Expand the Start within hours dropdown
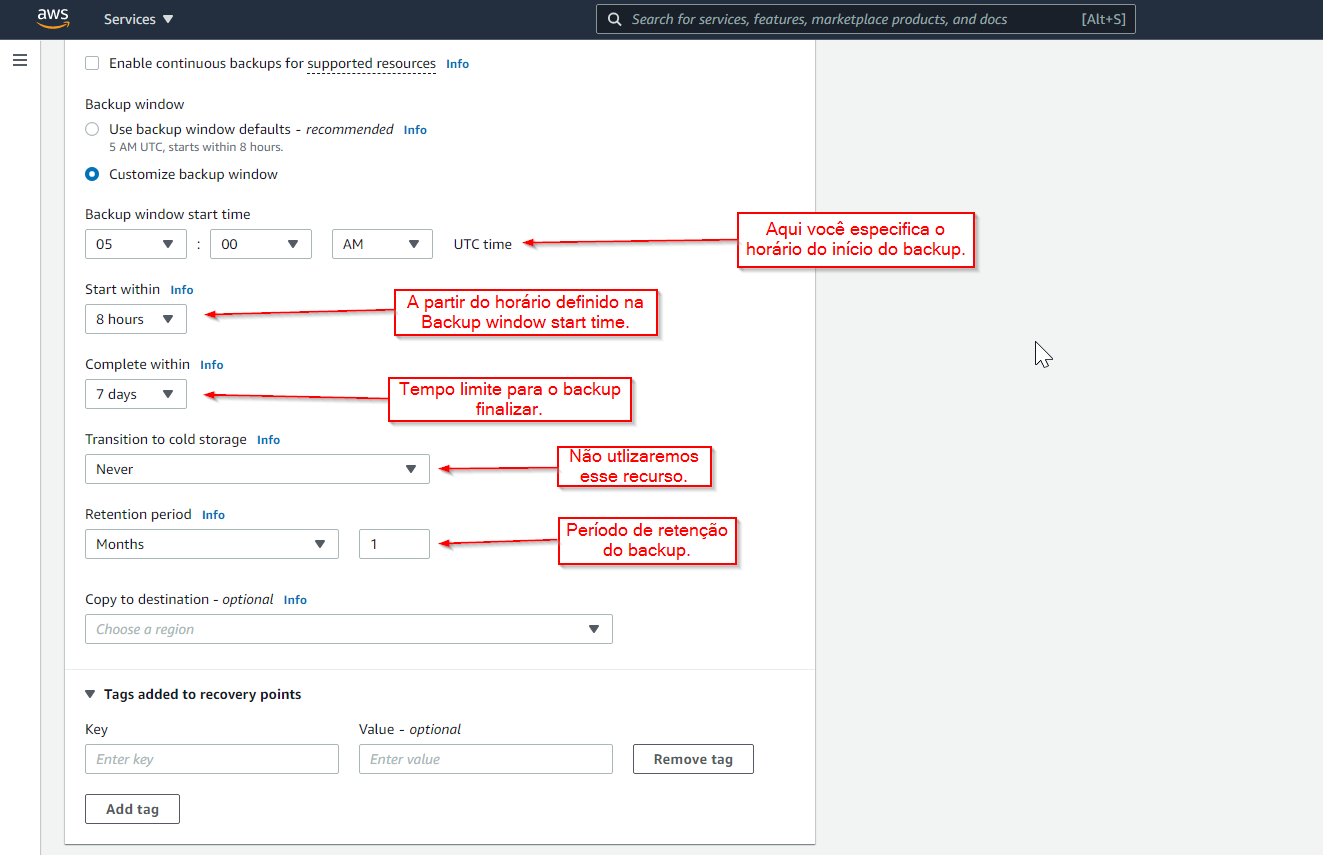Screen dimensions: 1323x855 pos(135,319)
